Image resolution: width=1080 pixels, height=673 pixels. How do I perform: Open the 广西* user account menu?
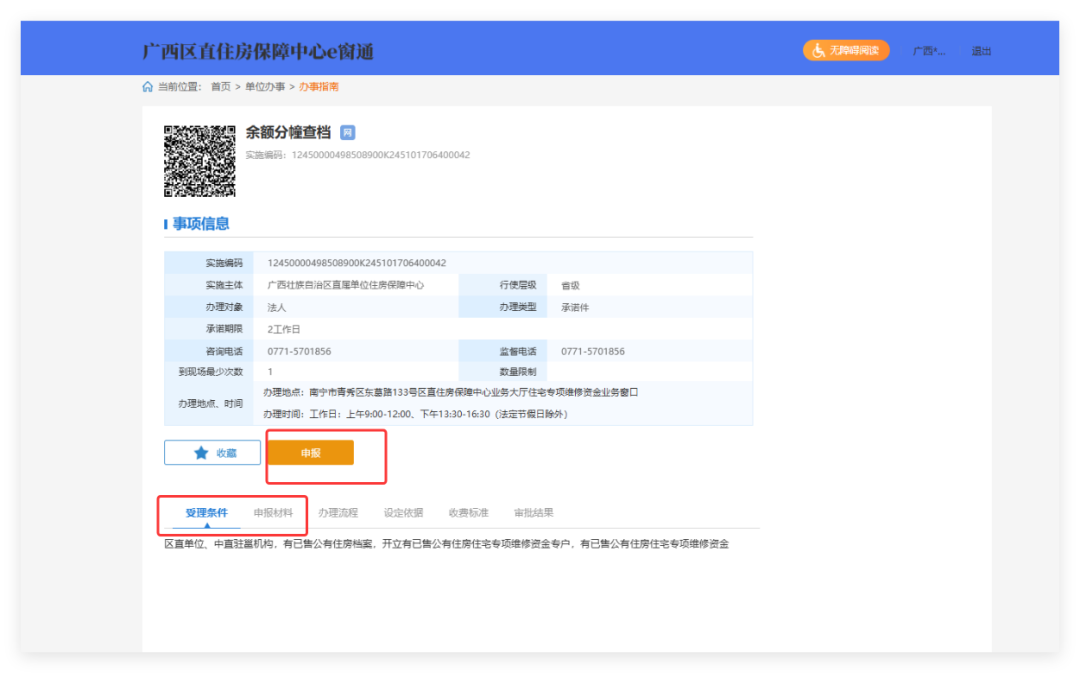tap(928, 51)
